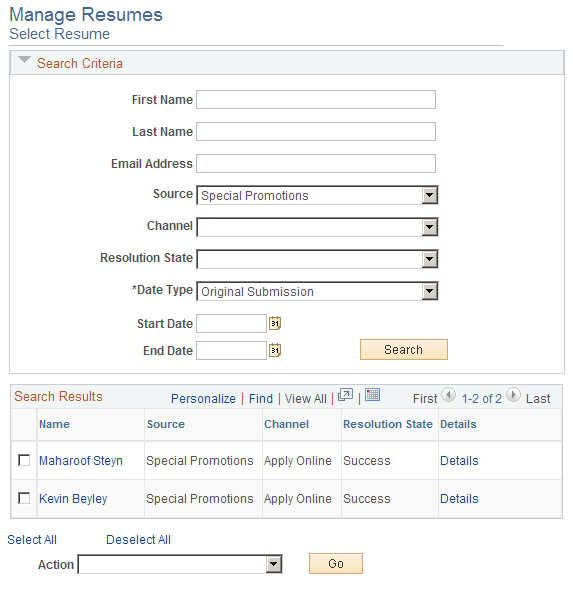Screen dimensions: 573x589
Task: Sort by Resolution State column header
Action: click(x=388, y=424)
